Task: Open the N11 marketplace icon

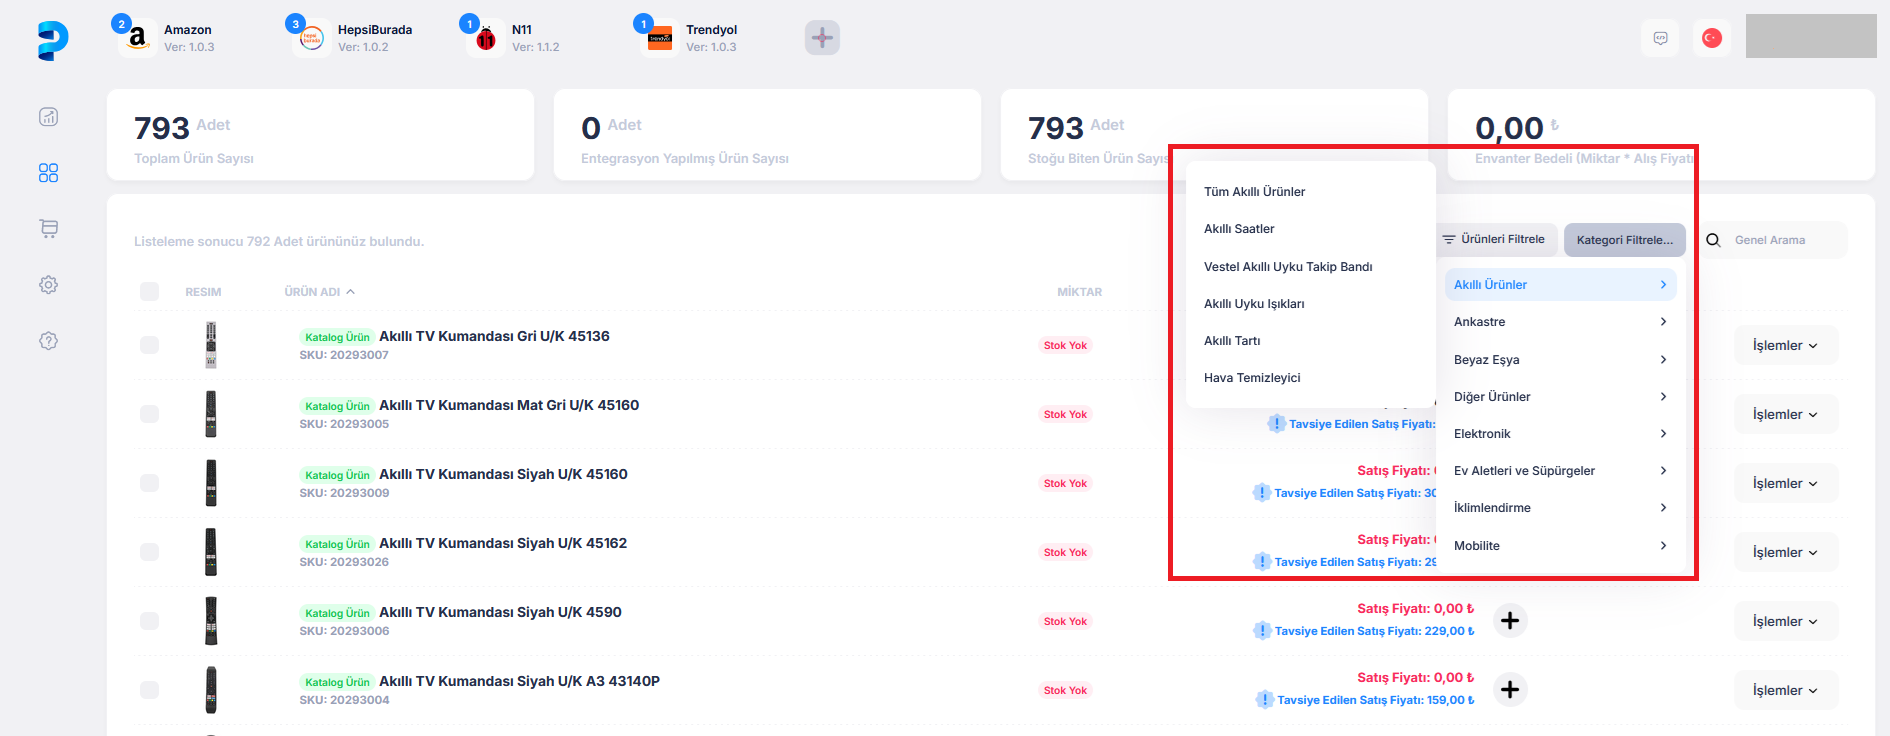Action: 486,38
